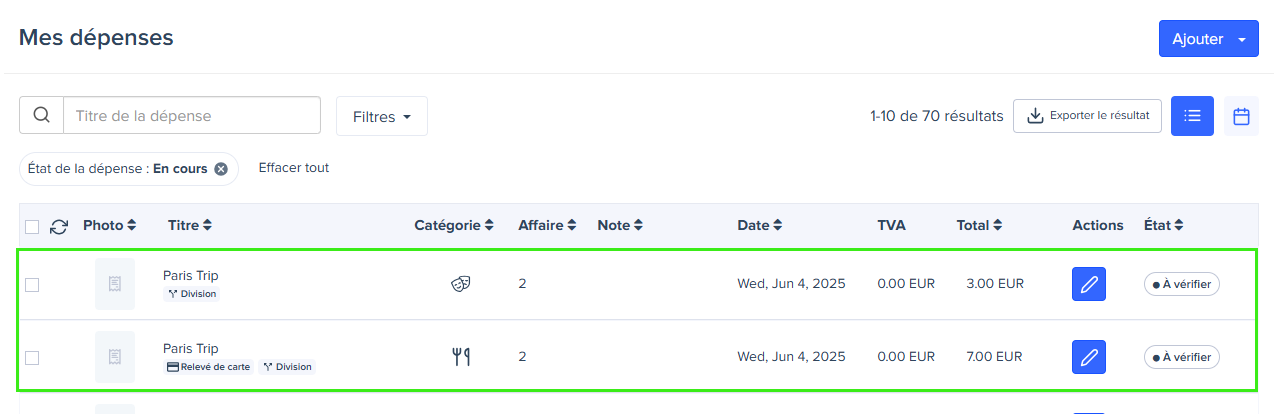
Task: Click the refresh icon in table header
Action: pyautogui.click(x=59, y=226)
